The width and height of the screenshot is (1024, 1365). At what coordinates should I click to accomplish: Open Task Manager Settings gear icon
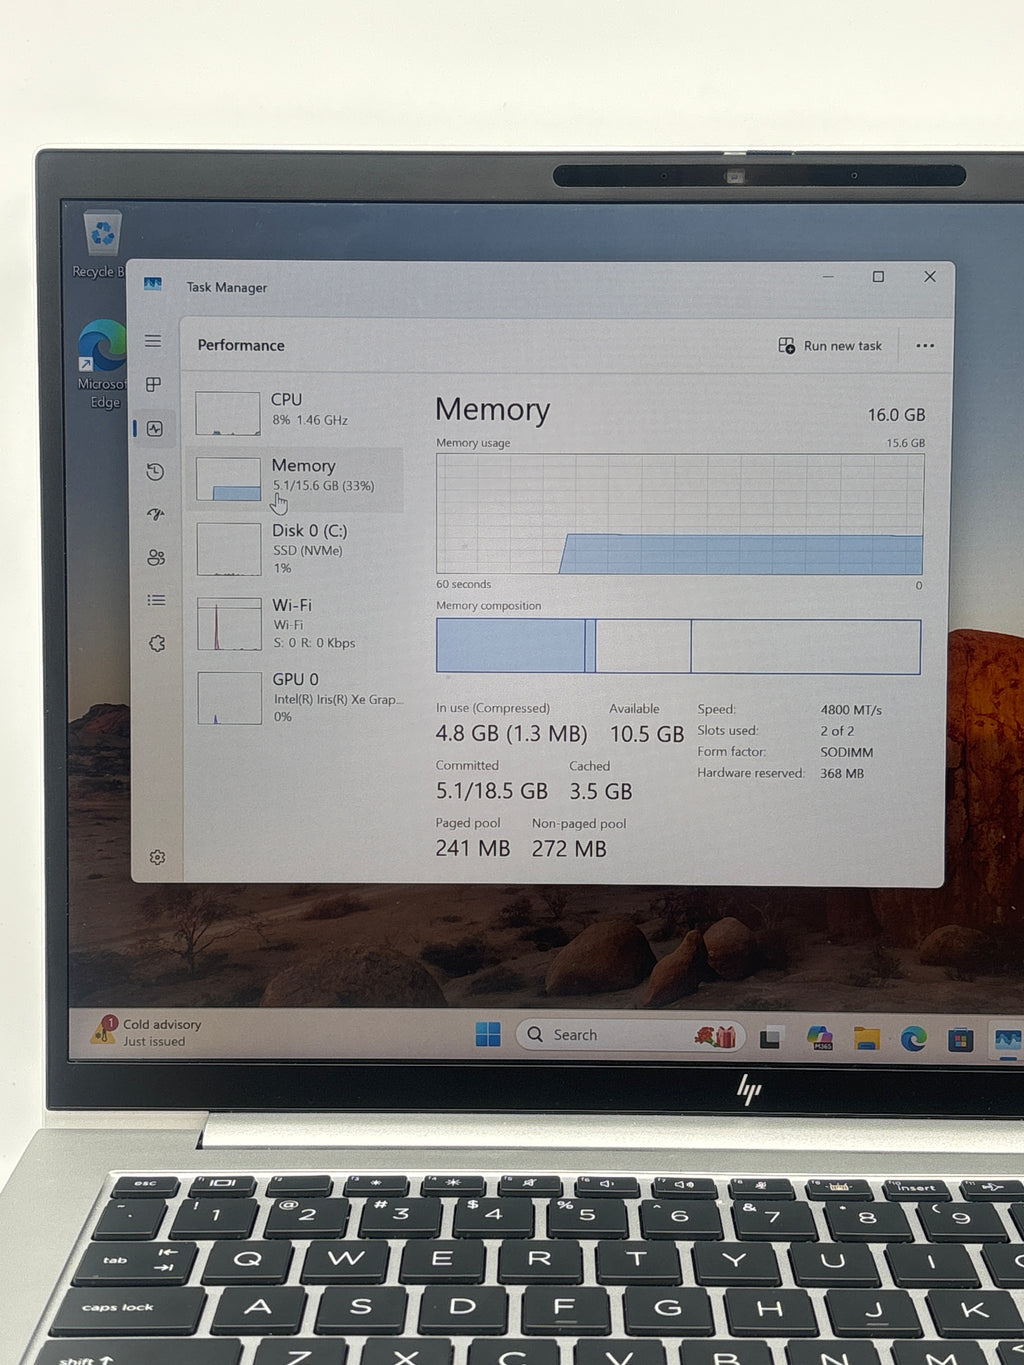click(x=157, y=857)
